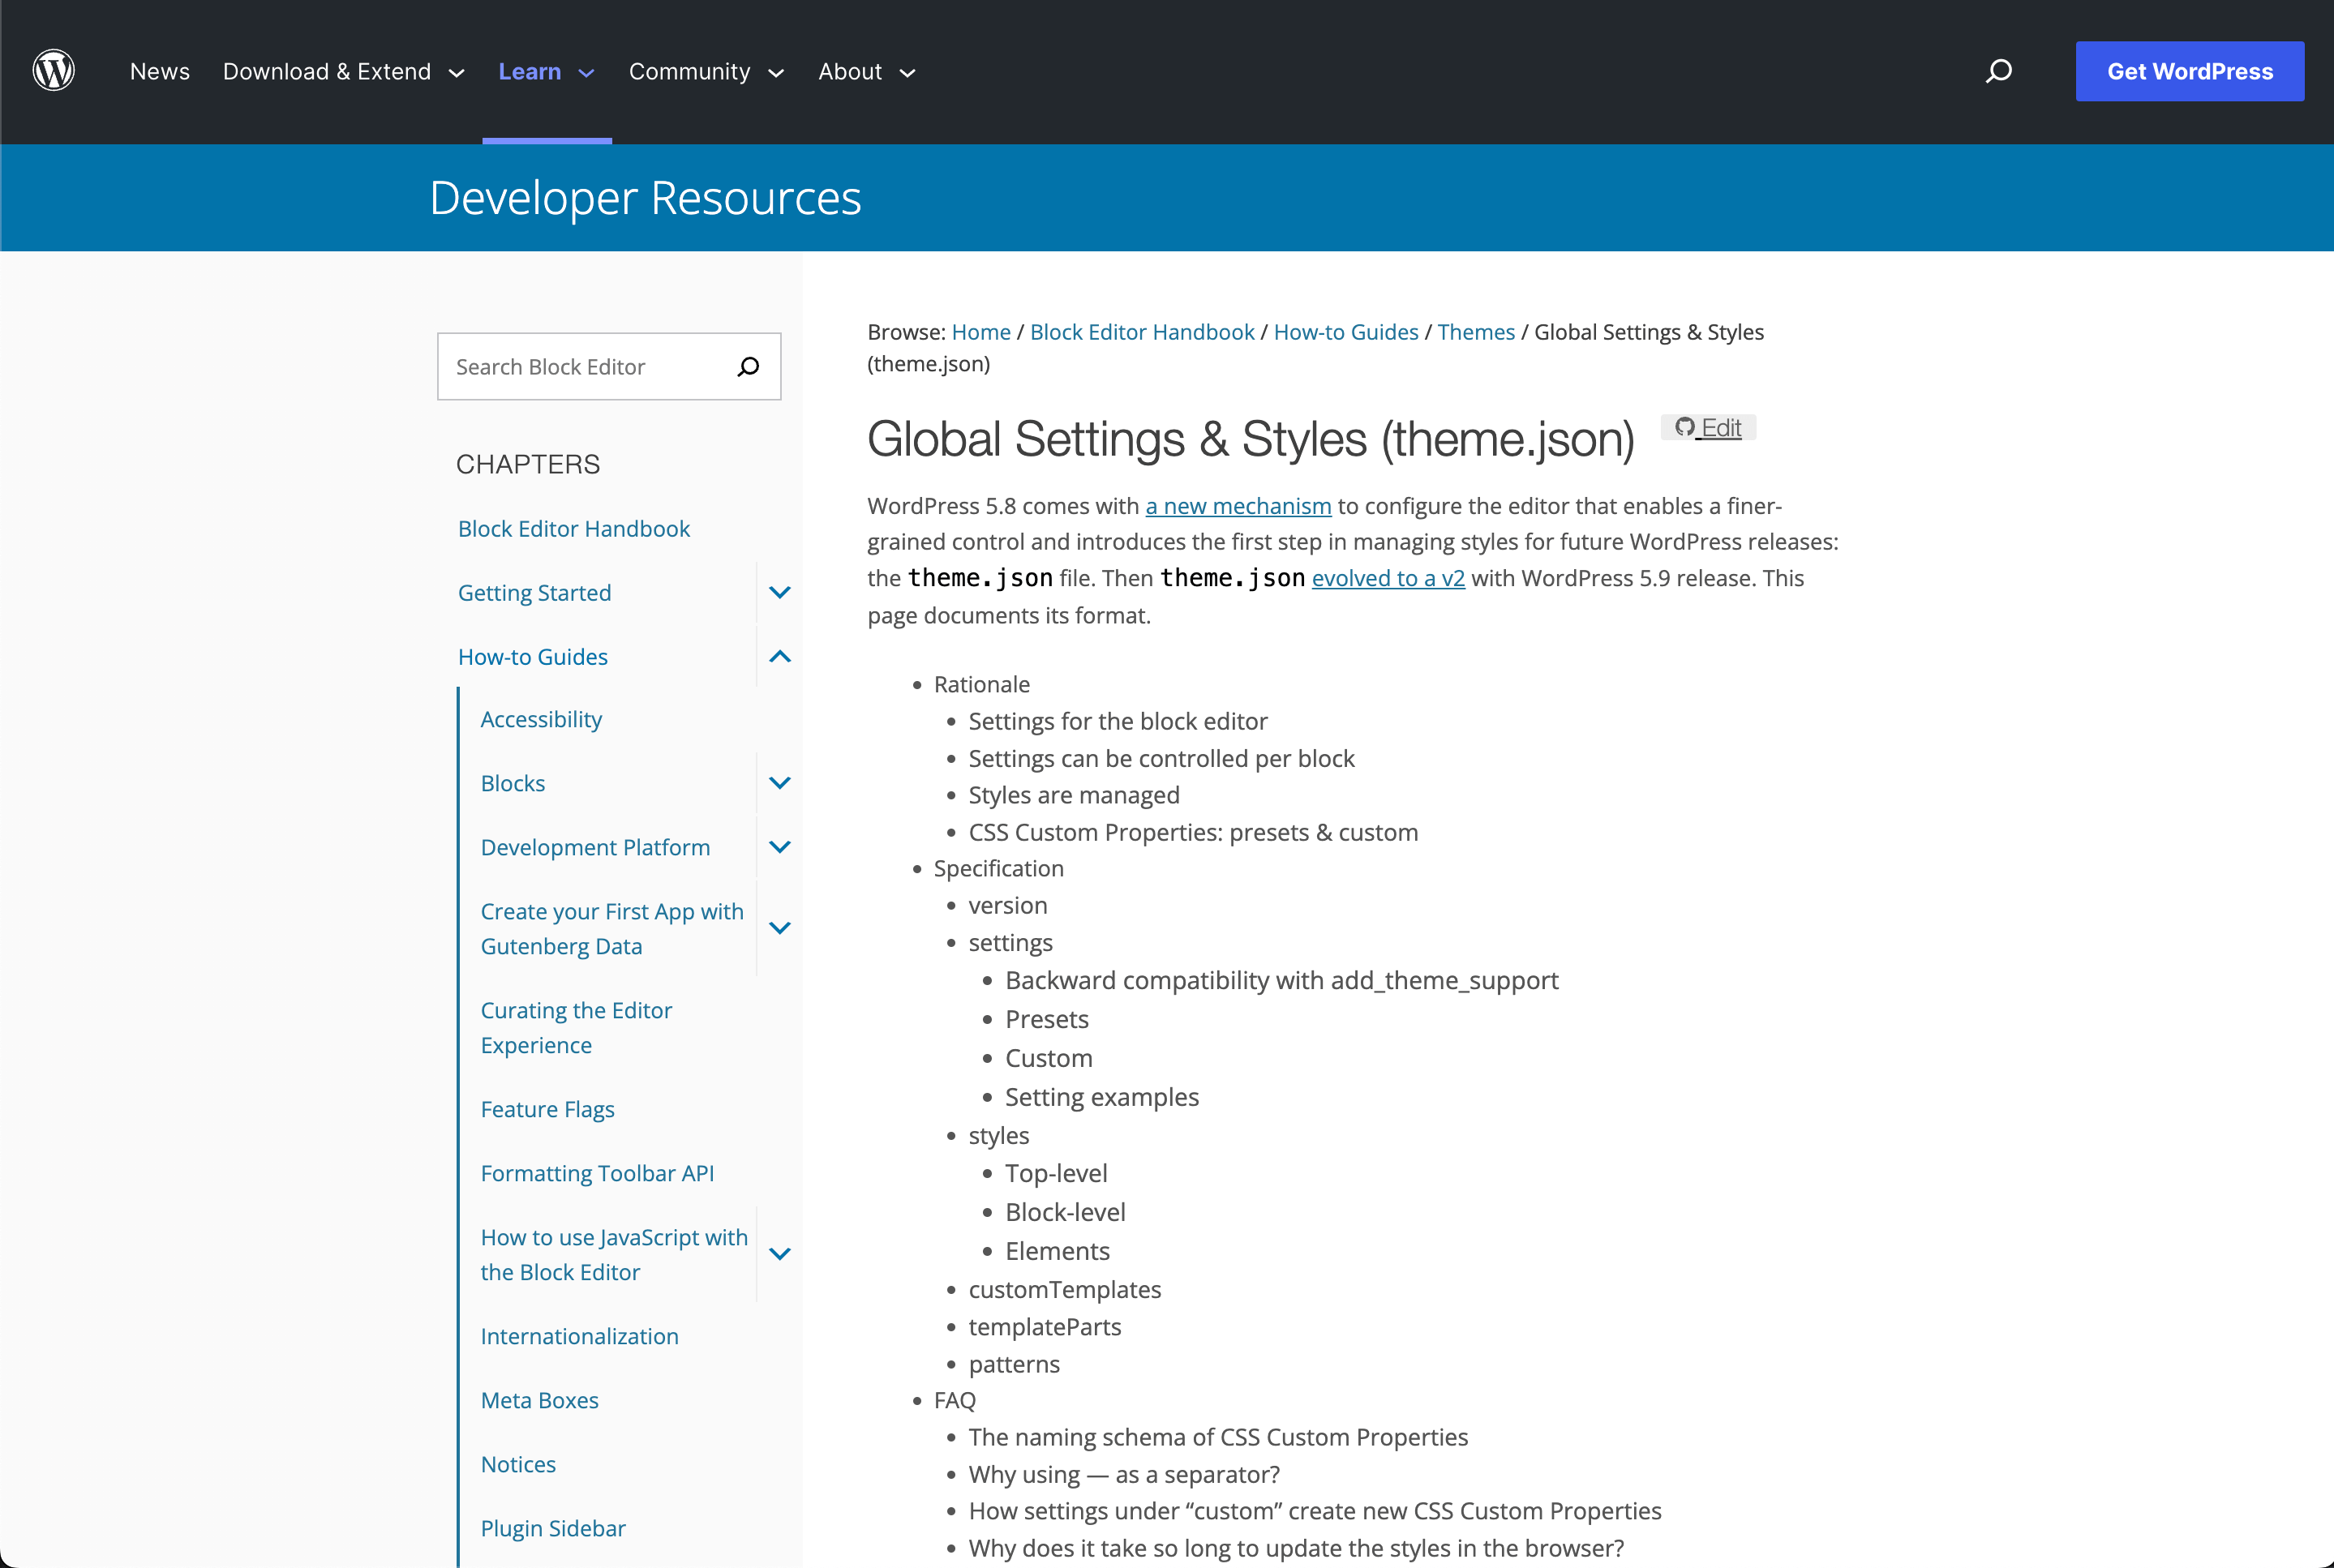Open Getting Started chapter link

pos(534,593)
